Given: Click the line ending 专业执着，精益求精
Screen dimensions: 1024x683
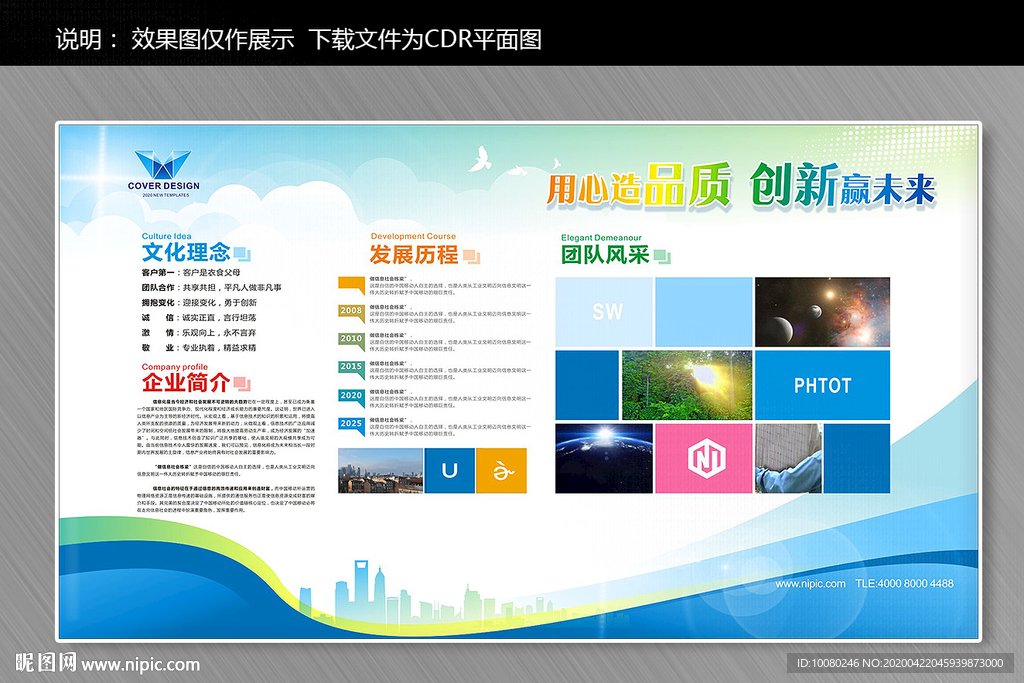Looking at the screenshot, I should click(199, 347).
